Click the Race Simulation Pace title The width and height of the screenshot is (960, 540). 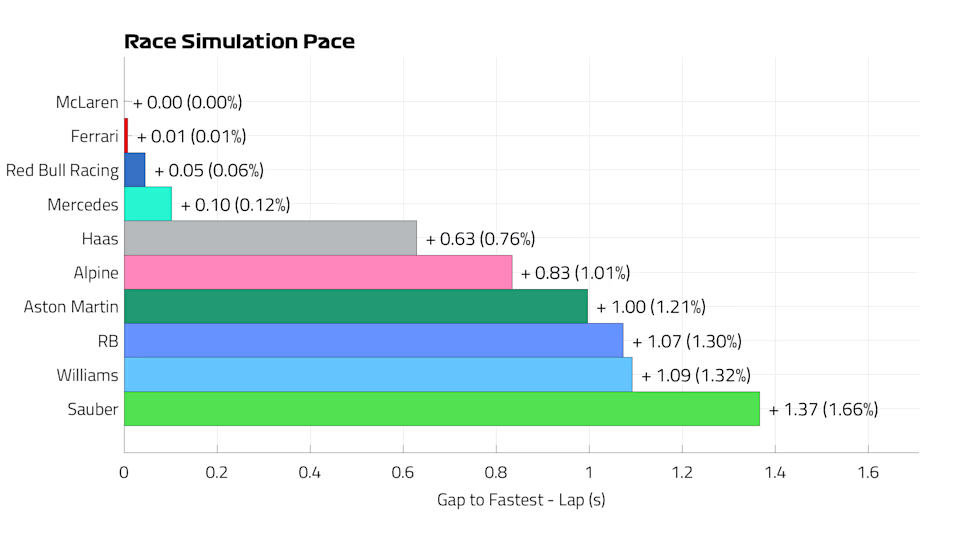[x=239, y=42]
